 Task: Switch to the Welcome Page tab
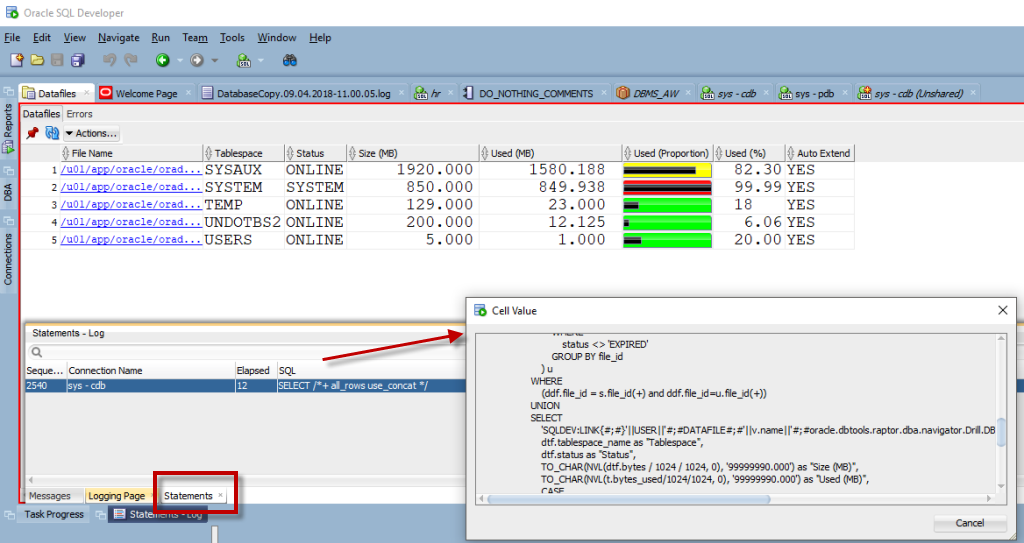(146, 93)
